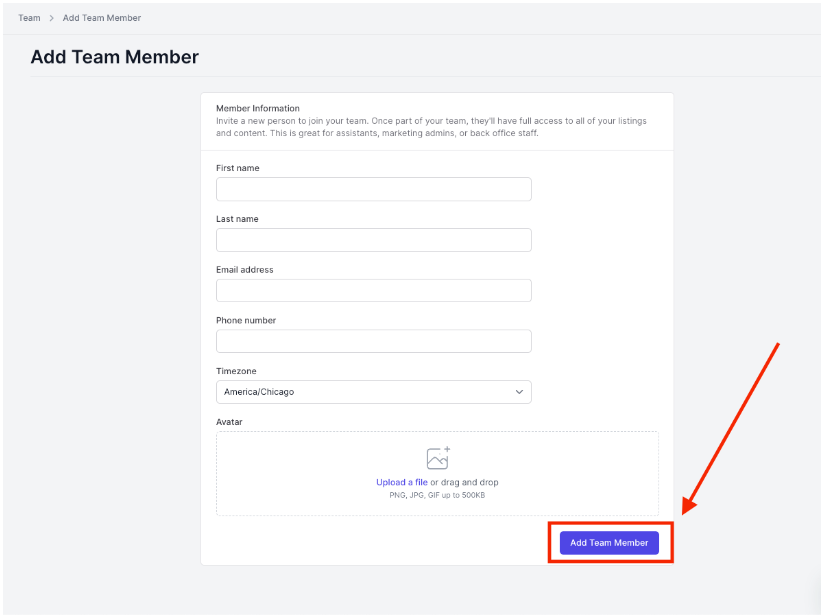Focus the First name input field
Image resolution: width=822 pixels, height=616 pixels.
pyautogui.click(x=374, y=189)
